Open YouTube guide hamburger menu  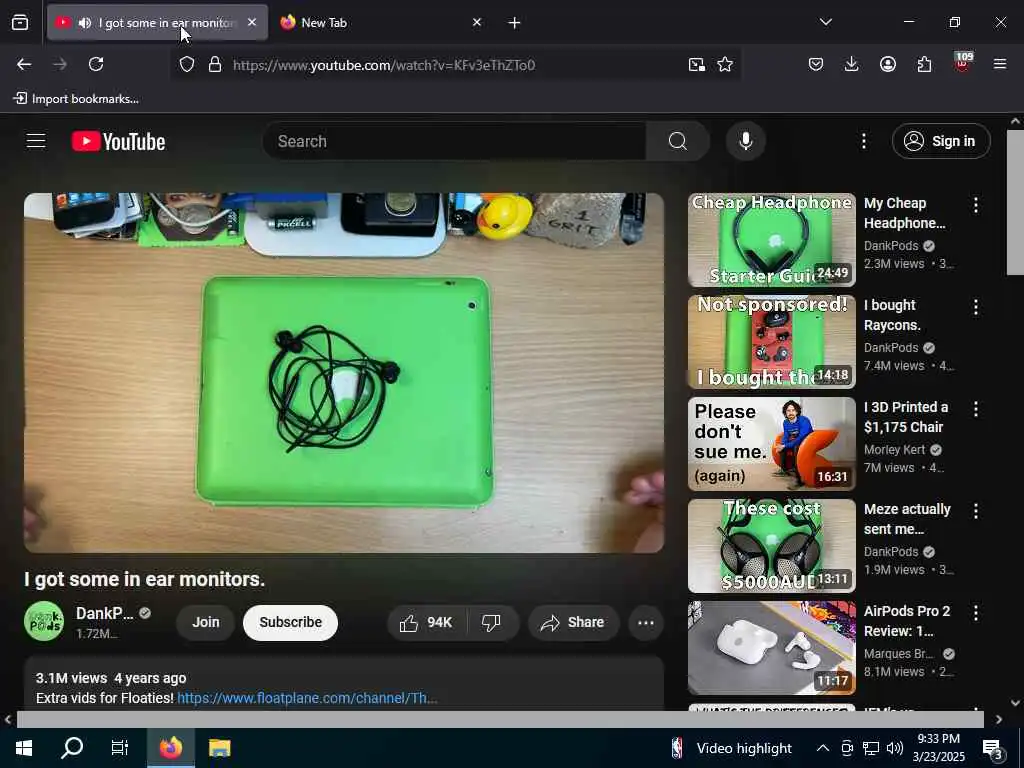36,141
